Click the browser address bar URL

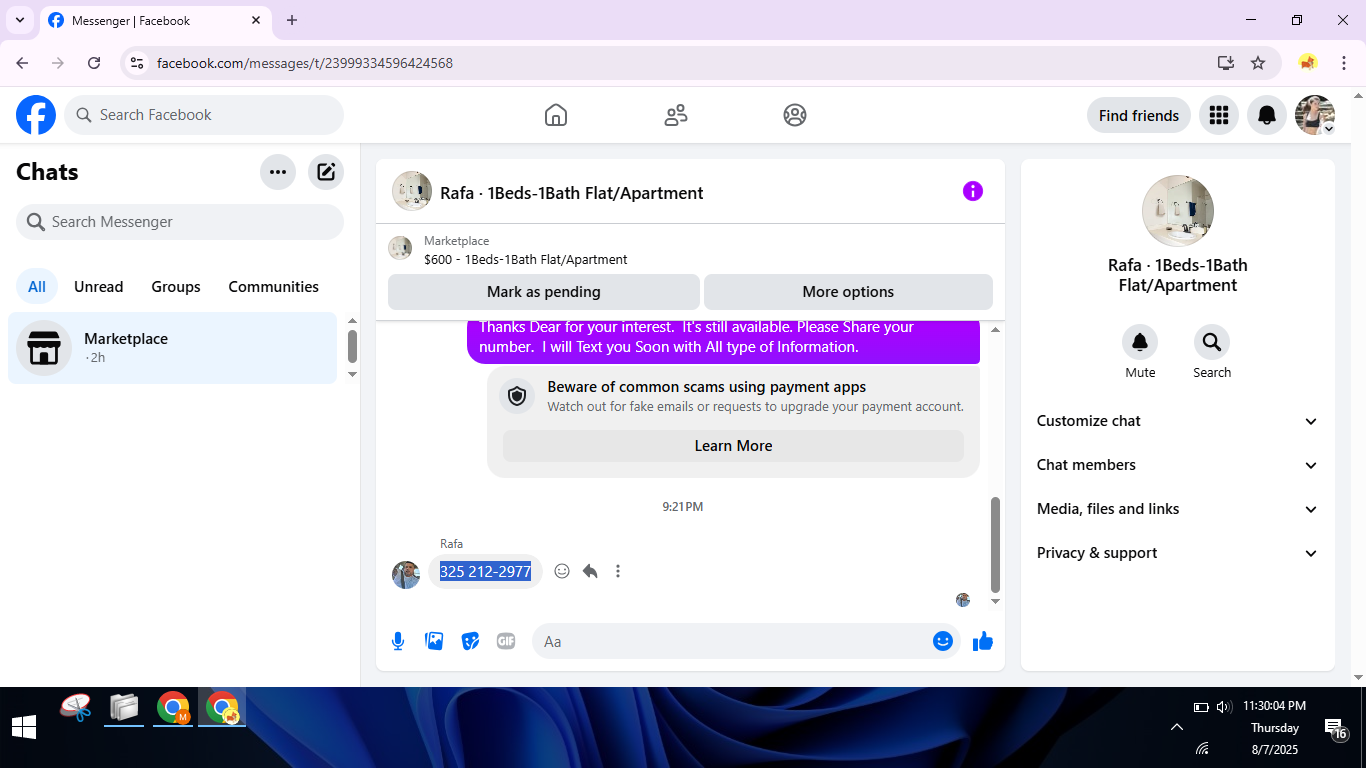(305, 63)
